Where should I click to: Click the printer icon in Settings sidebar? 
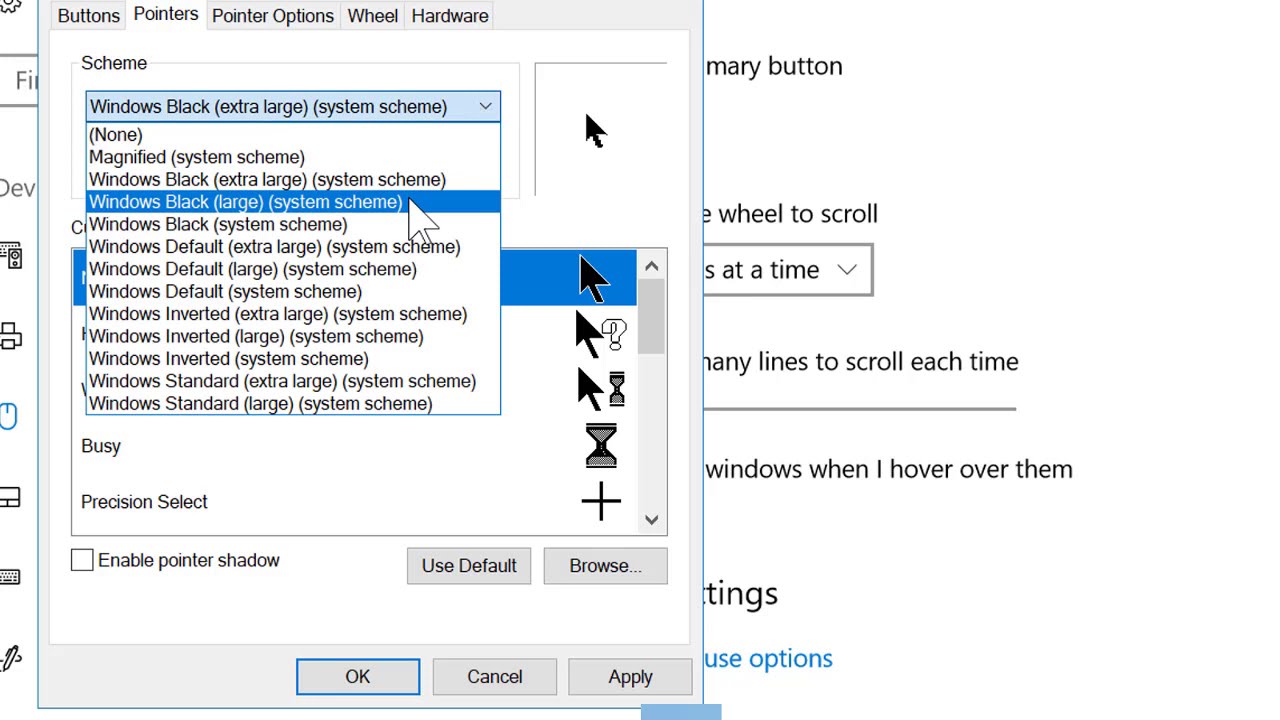pyautogui.click(x=11, y=336)
